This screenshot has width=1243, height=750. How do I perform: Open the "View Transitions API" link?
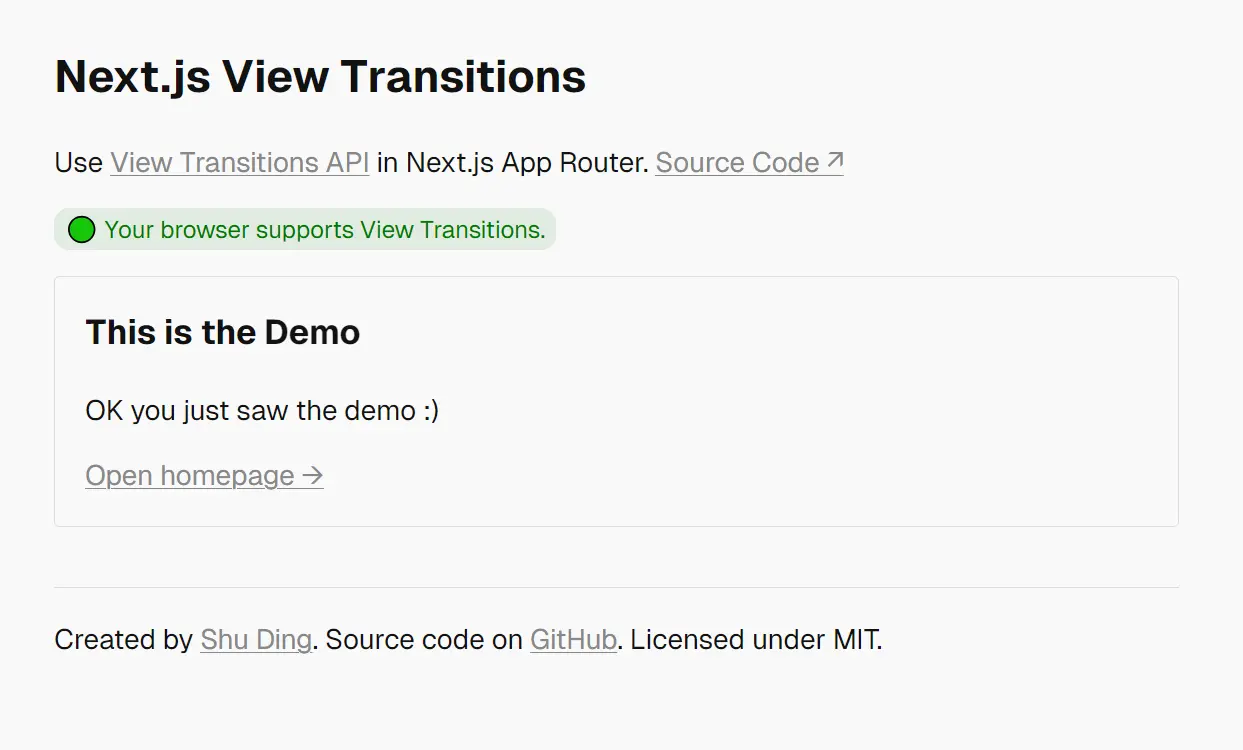[x=240, y=163]
